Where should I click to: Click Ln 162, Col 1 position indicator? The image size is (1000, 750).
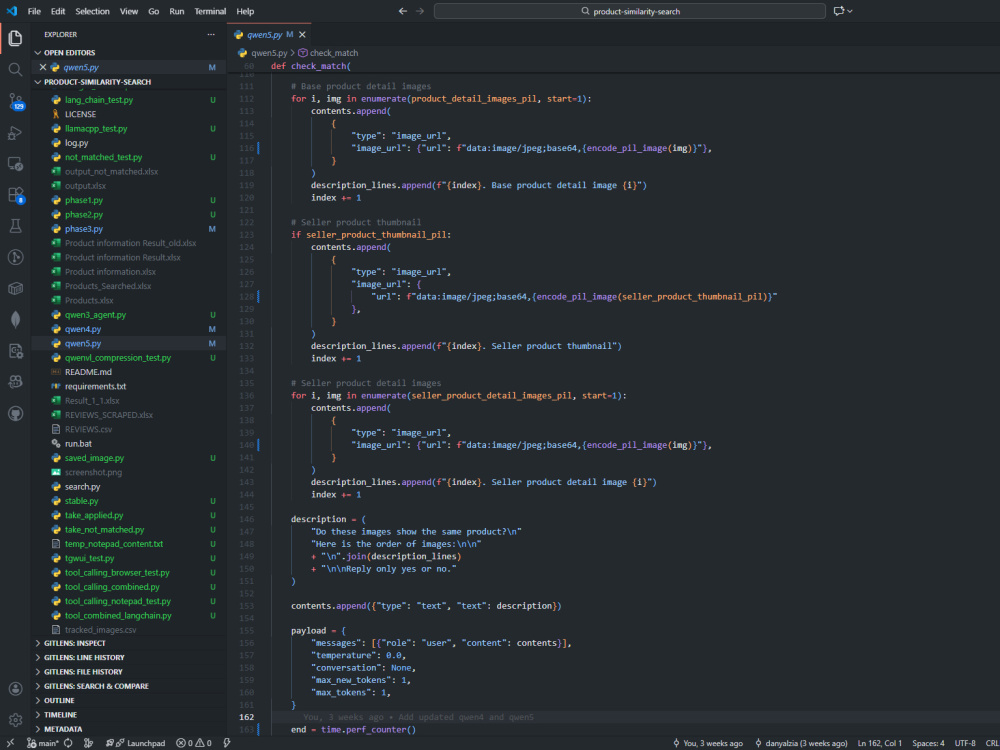879,743
